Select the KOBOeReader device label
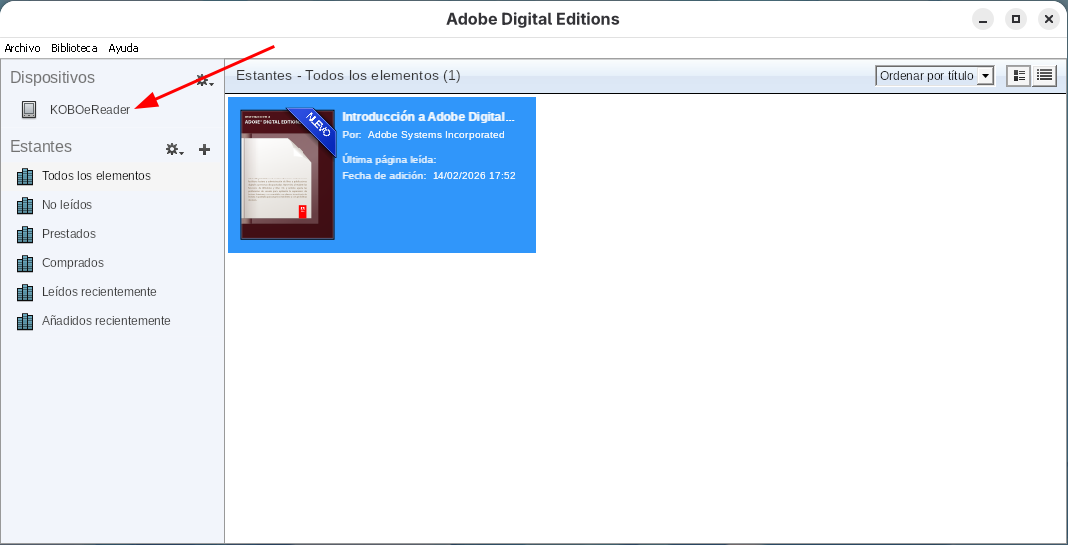This screenshot has width=1068, height=545. (x=90, y=110)
